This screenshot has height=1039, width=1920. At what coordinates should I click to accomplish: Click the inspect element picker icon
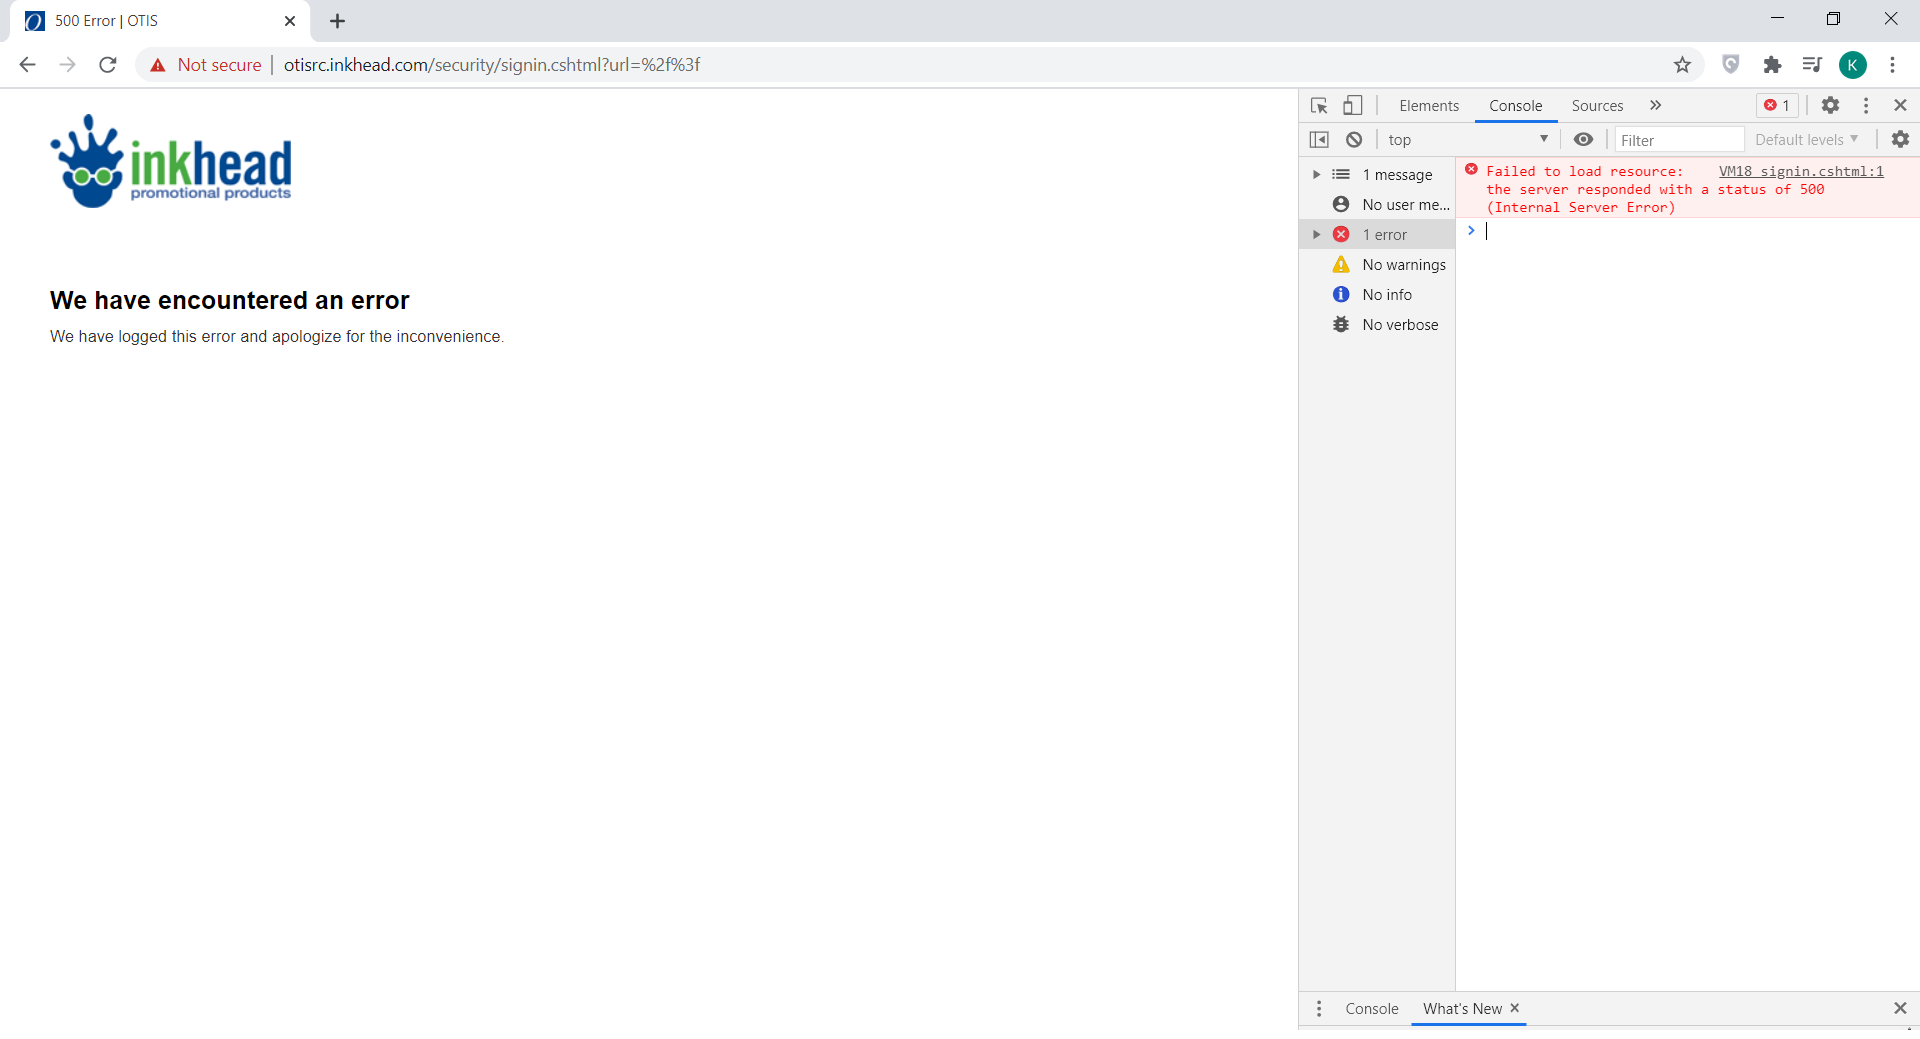point(1319,106)
